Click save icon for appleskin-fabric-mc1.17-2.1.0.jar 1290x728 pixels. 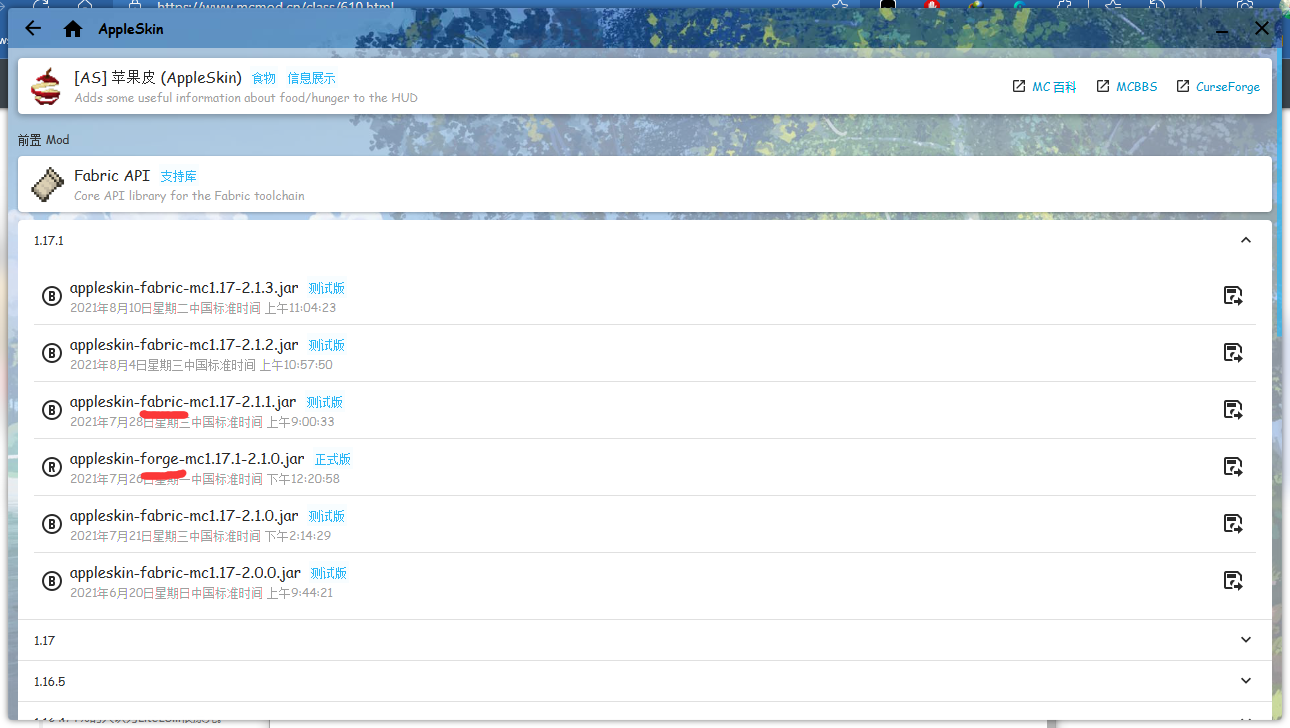(x=1233, y=523)
